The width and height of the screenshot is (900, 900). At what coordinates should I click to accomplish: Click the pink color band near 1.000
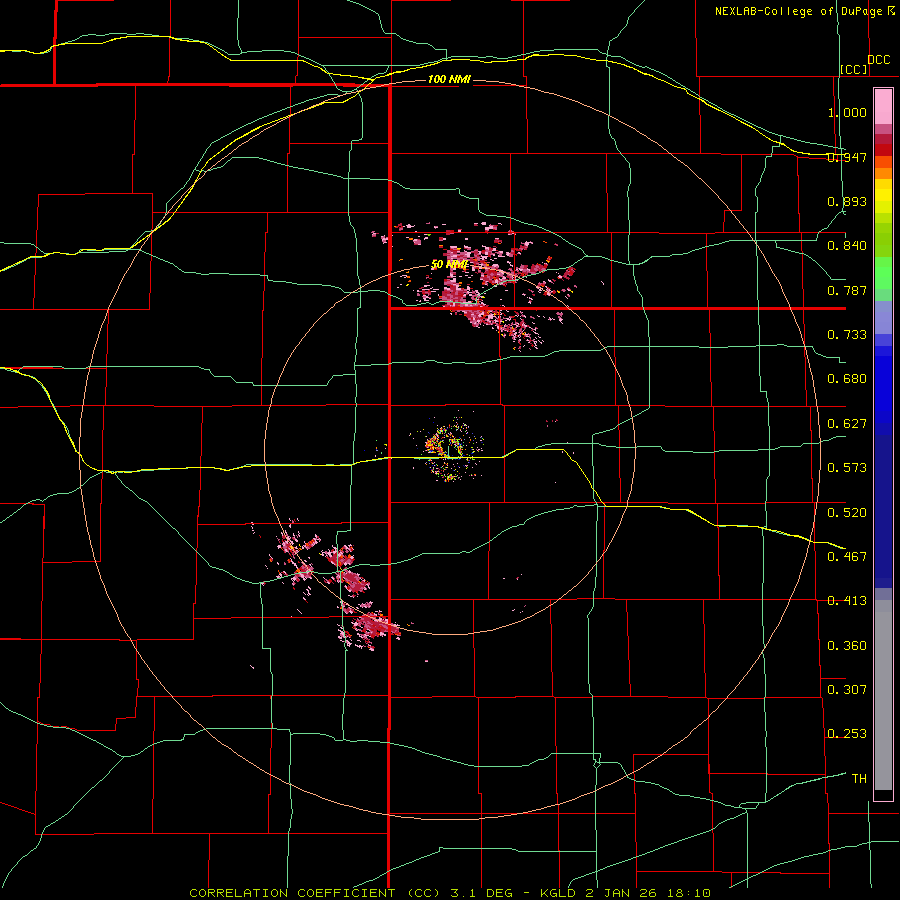click(883, 106)
